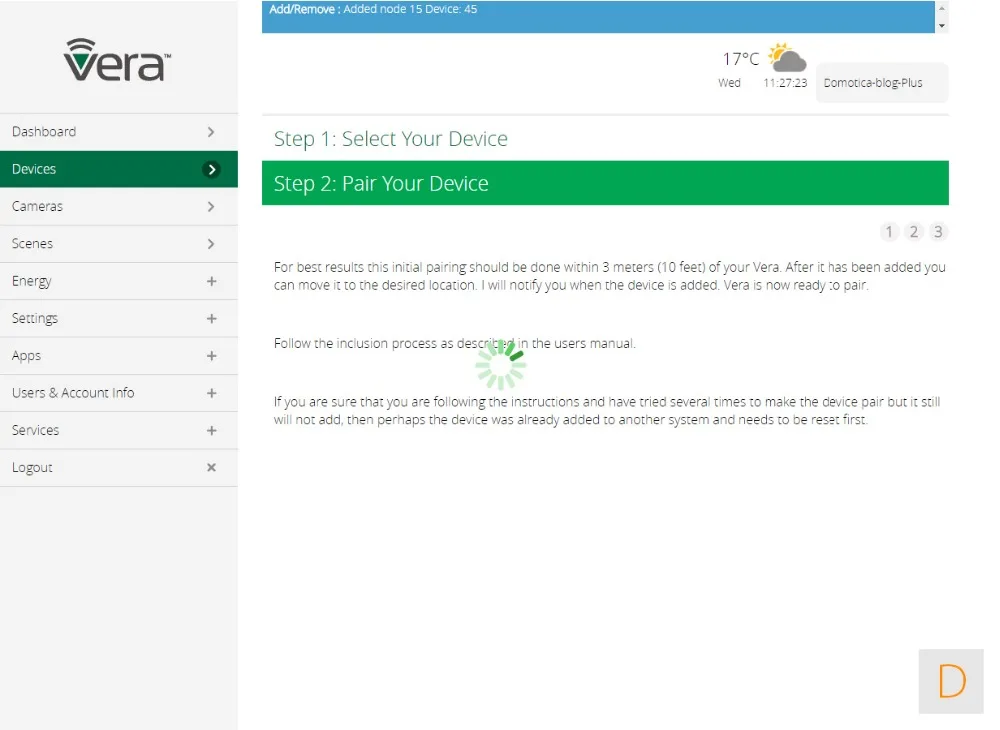Expand Users & Account Info section
The width and height of the screenshot is (1000, 730).
tap(119, 393)
